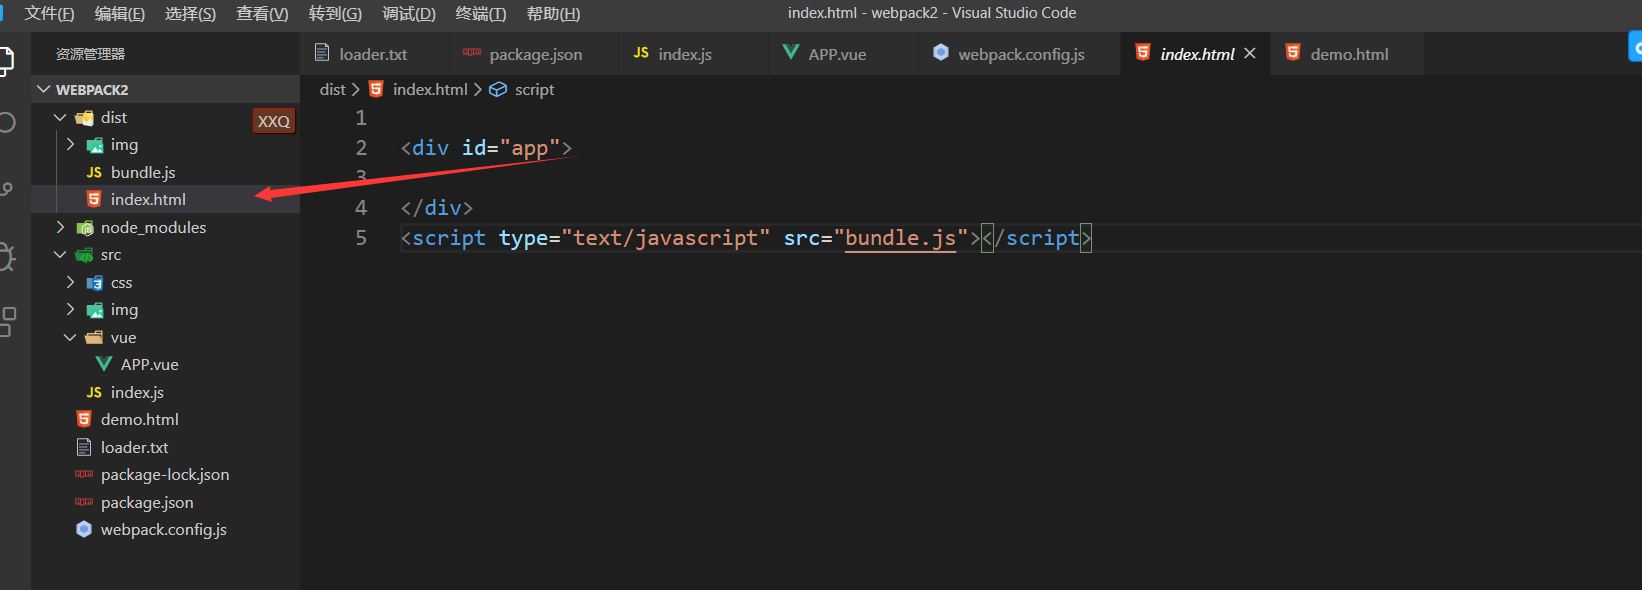Expand the node_modules folder
Screen dimensions: 1642x590
pos(60,227)
